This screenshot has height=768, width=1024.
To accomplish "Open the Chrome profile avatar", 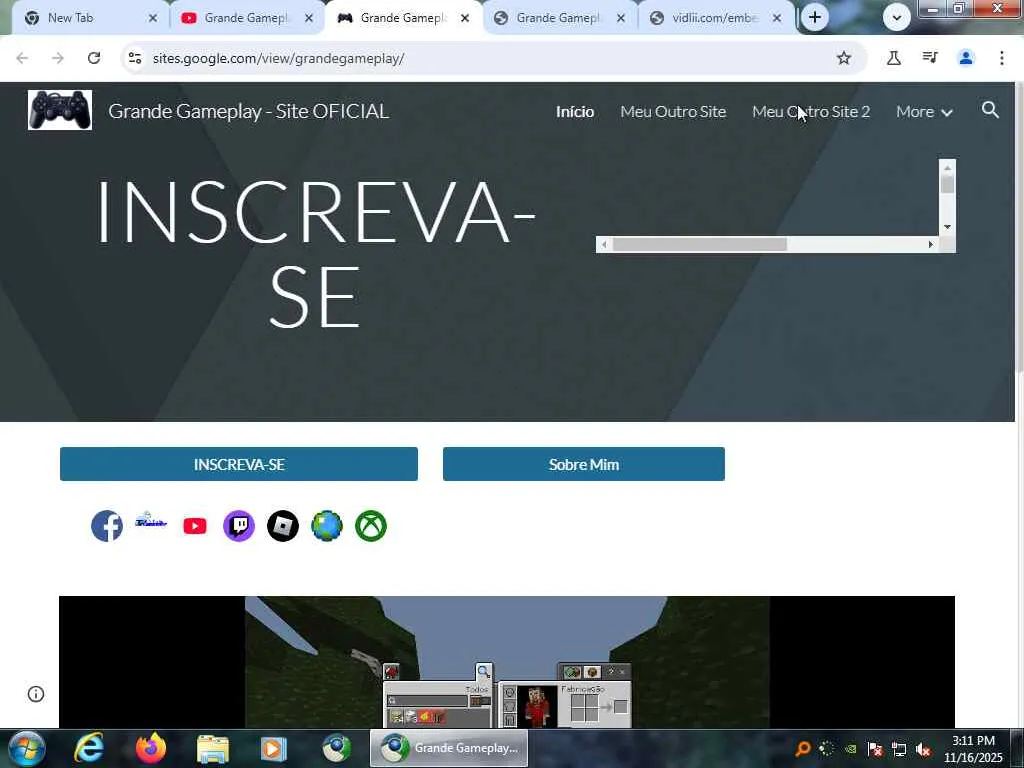I will tap(966, 58).
